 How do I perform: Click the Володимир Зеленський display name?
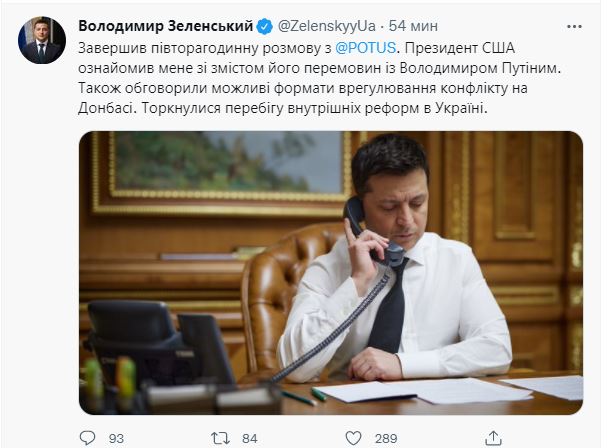point(166,26)
